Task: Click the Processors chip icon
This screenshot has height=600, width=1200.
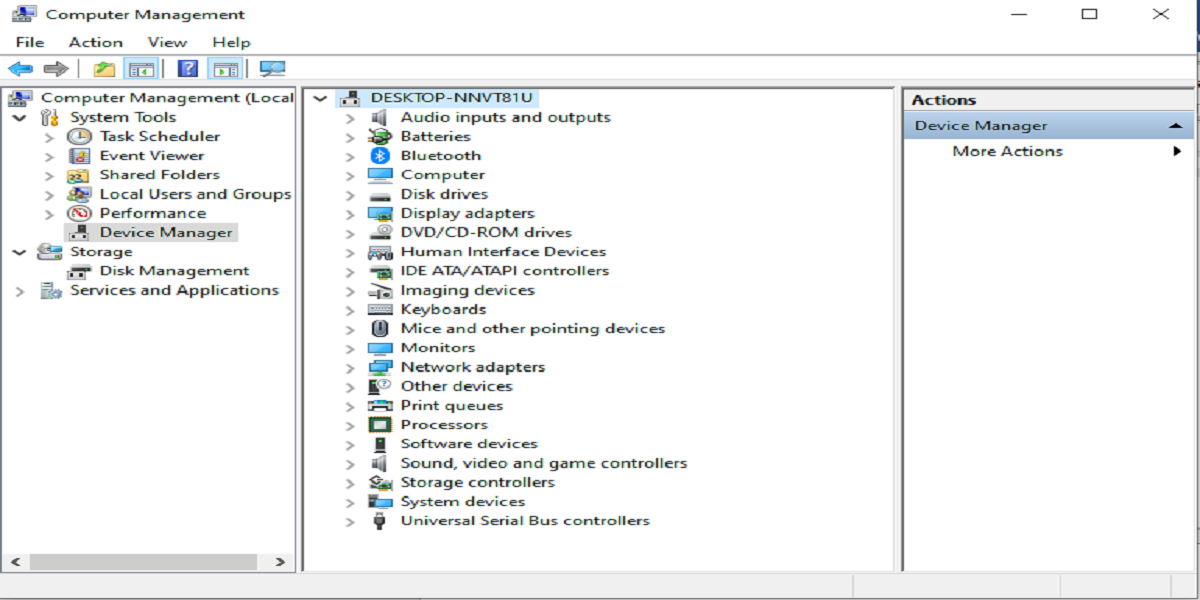Action: point(380,425)
